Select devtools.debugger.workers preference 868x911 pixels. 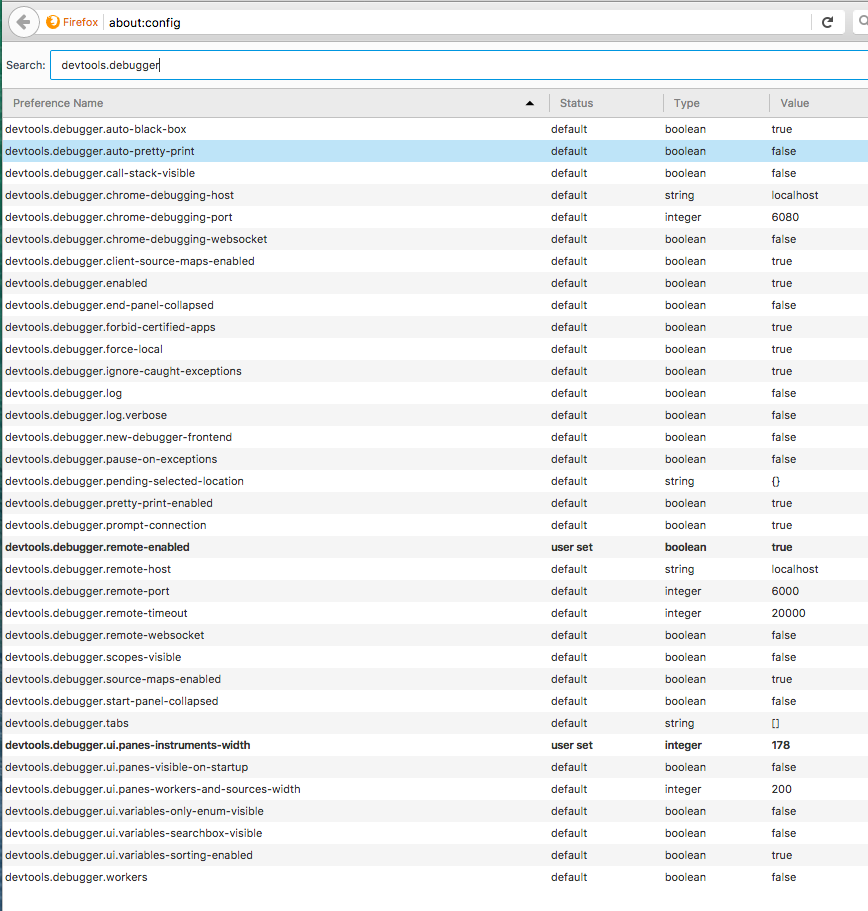tap(435, 877)
